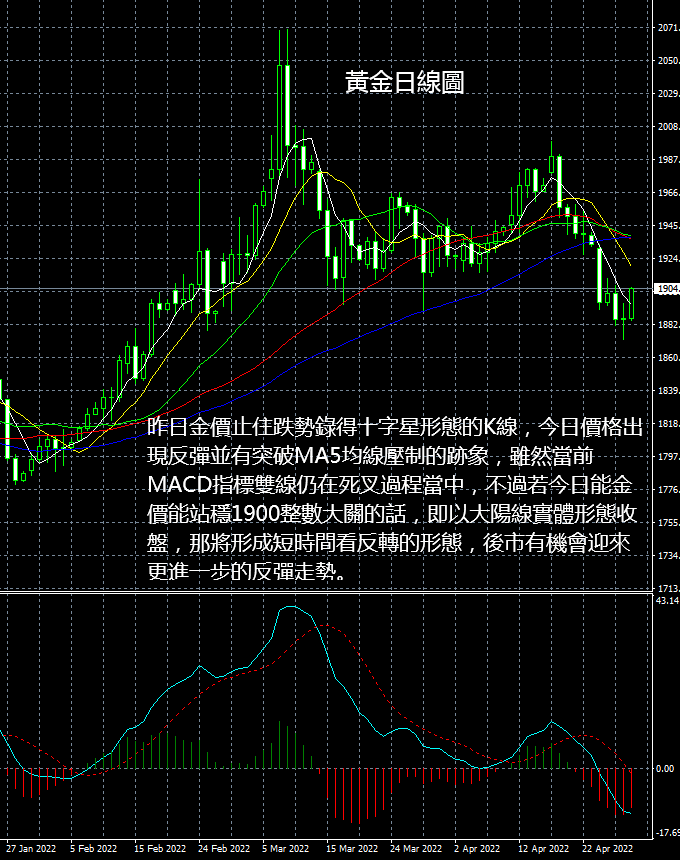This screenshot has height=860, width=680.
Task: Click the commentary line starting 價能站穩1900
Action: click(392, 514)
